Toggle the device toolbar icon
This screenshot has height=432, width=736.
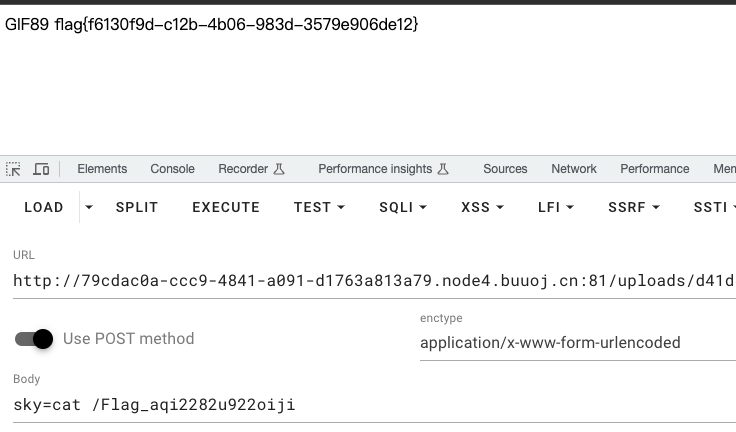click(41, 169)
